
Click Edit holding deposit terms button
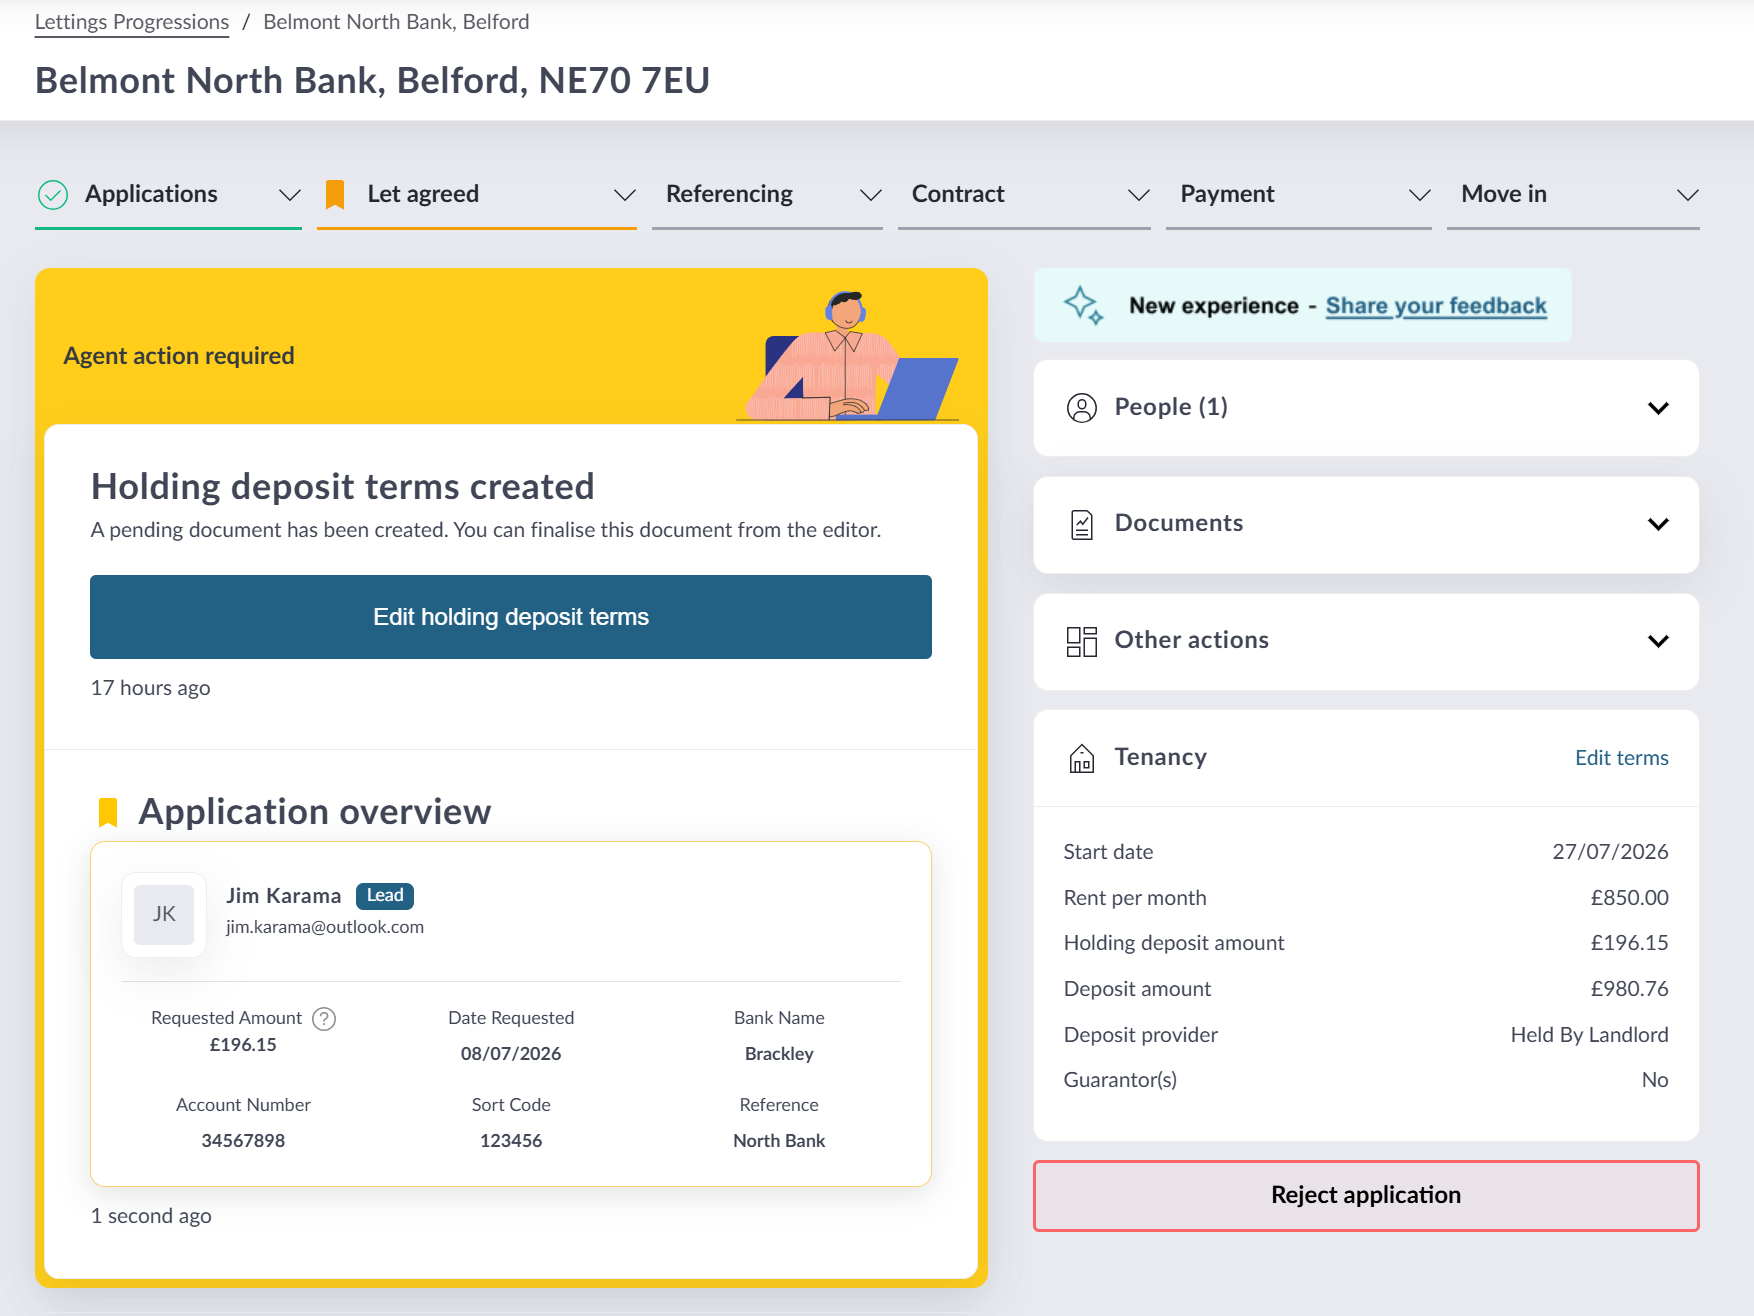[511, 617]
